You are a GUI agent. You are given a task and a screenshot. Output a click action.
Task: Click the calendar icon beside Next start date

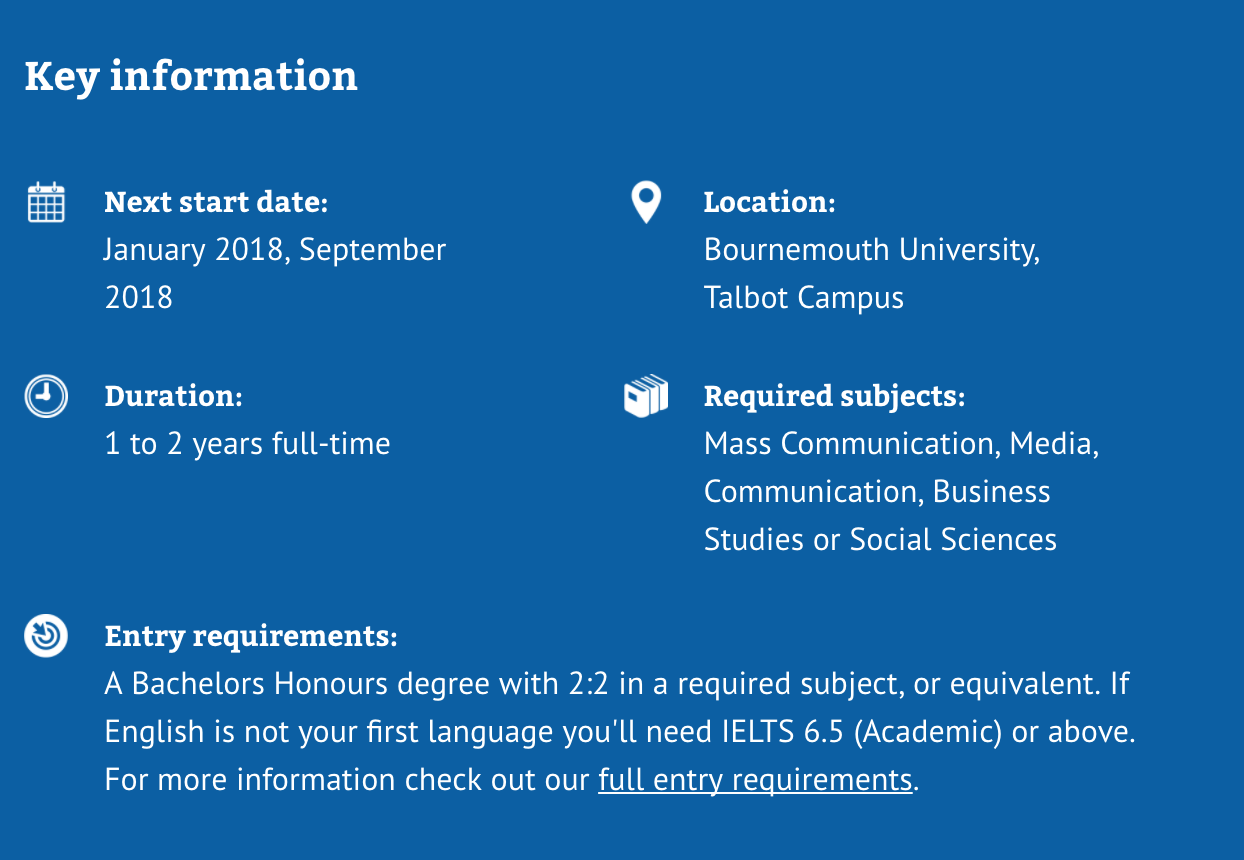[45, 202]
